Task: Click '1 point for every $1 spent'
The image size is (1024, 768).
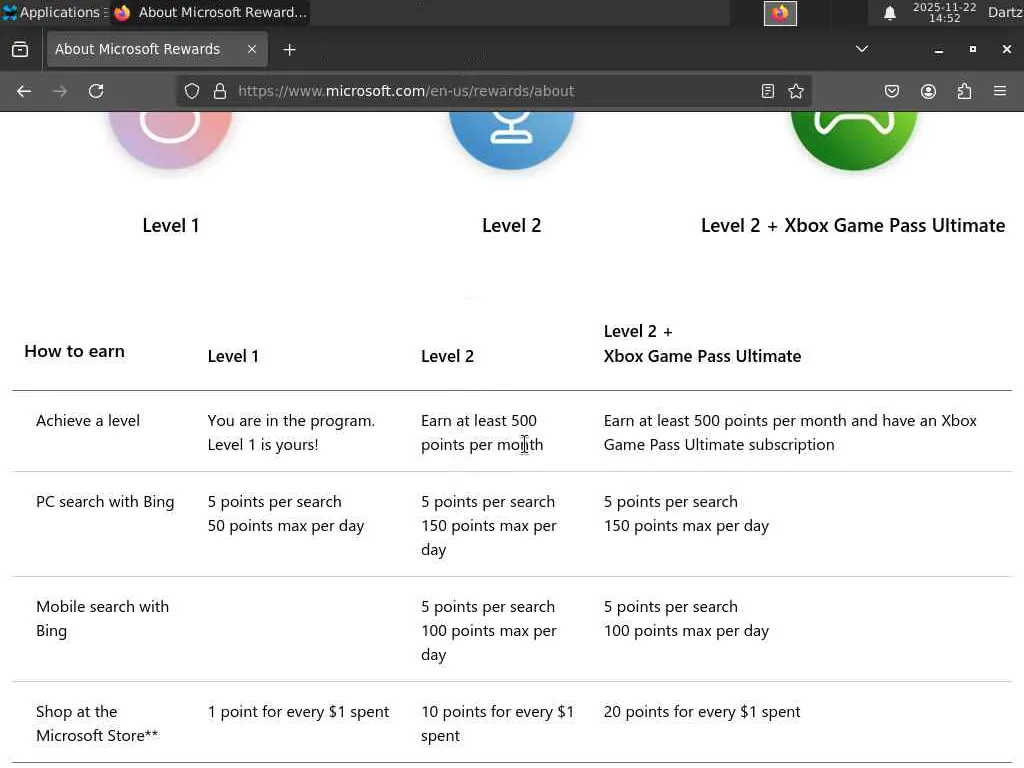Action: pos(298,712)
